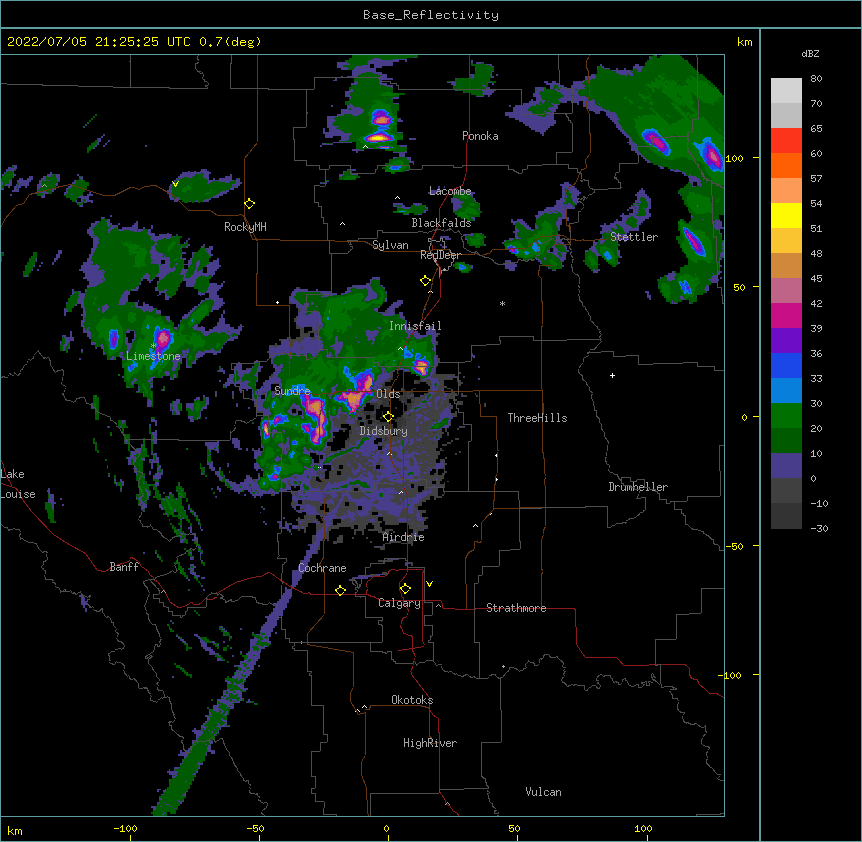Pick the royal blue swatch near 36 dBZ
The width and height of the screenshot is (862, 842).
coord(786,365)
